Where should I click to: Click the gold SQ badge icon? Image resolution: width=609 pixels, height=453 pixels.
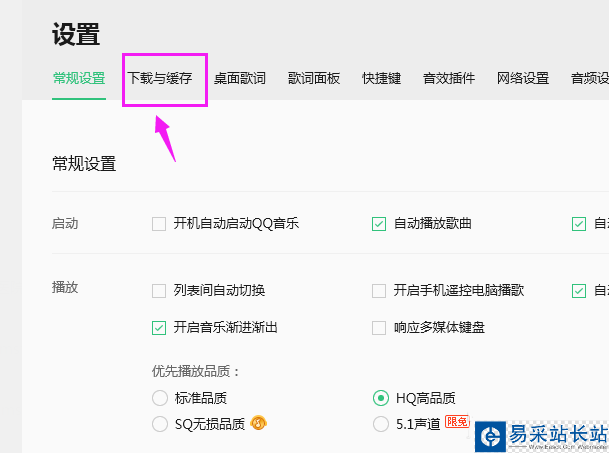[x=257, y=423]
